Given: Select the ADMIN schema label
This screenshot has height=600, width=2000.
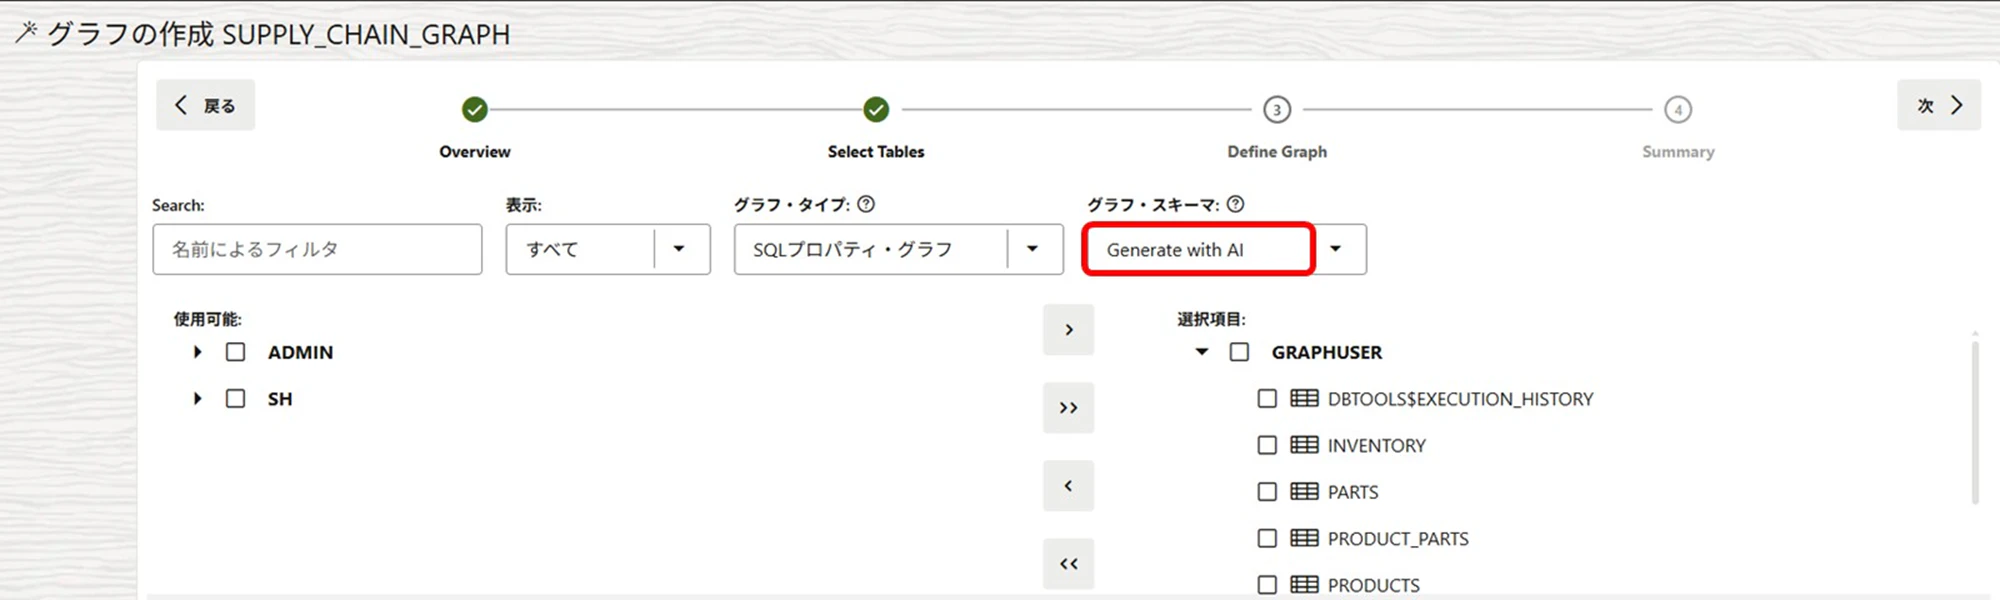Looking at the screenshot, I should coord(300,352).
